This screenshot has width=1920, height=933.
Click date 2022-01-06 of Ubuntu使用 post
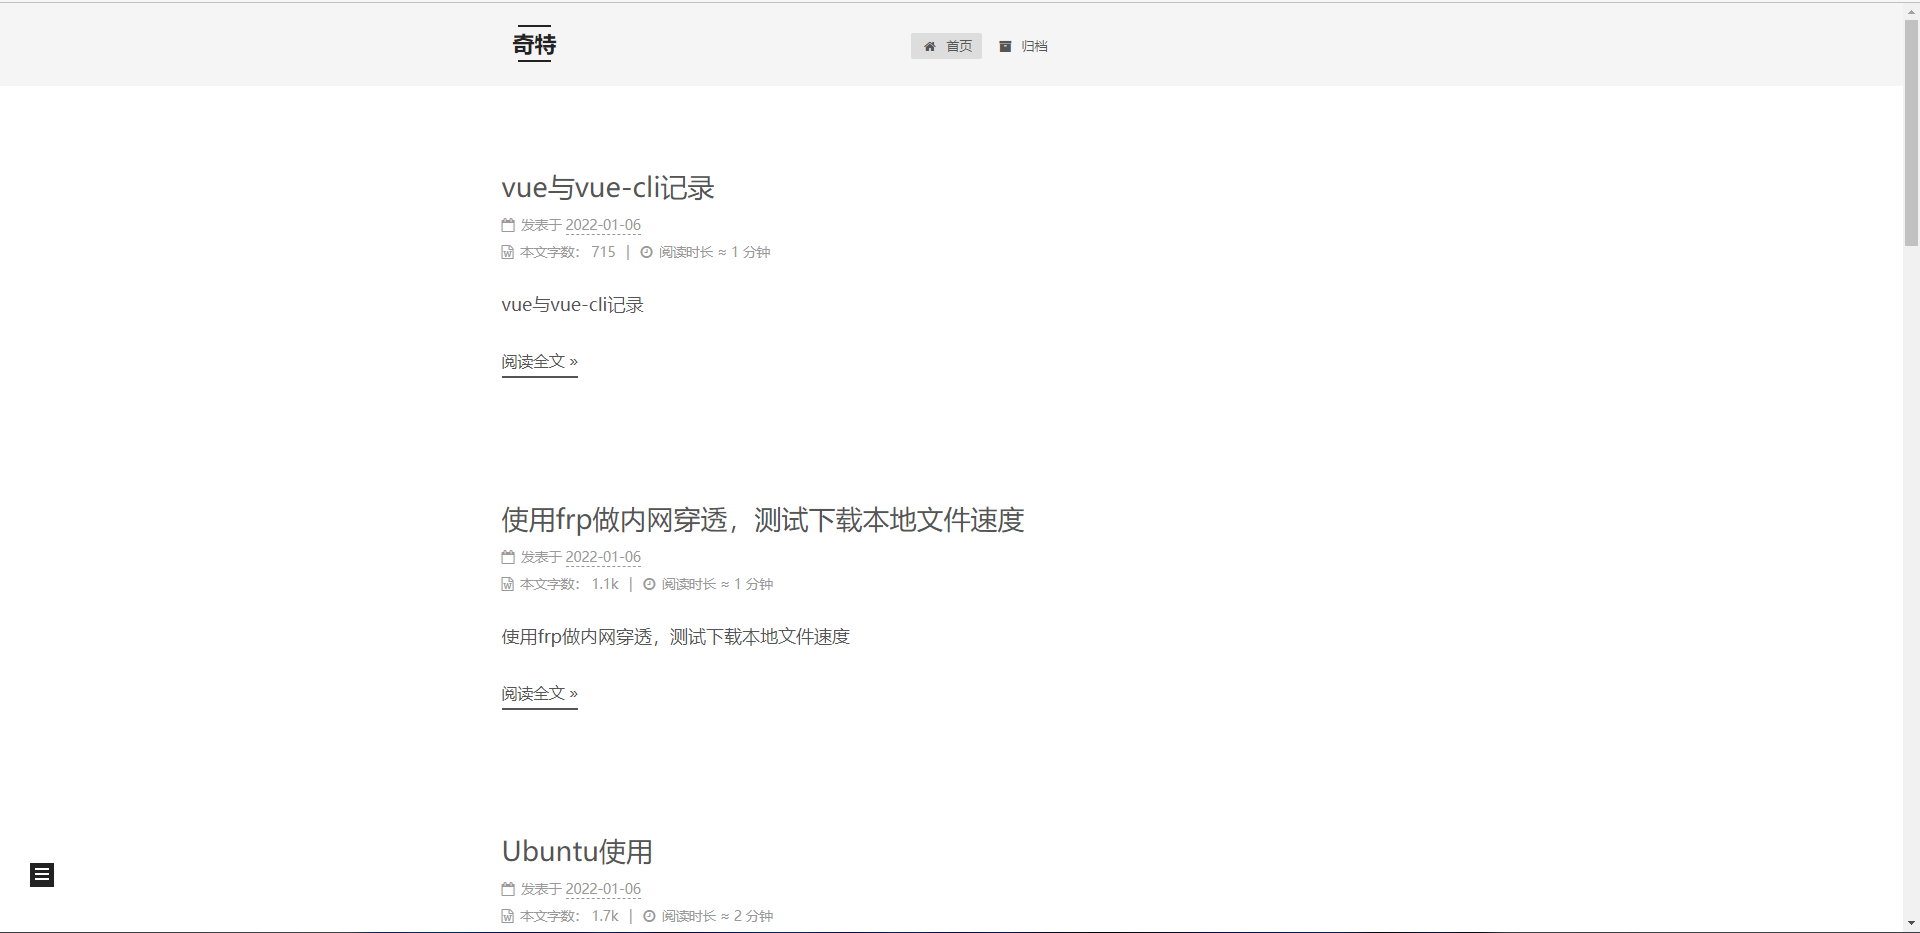(603, 889)
